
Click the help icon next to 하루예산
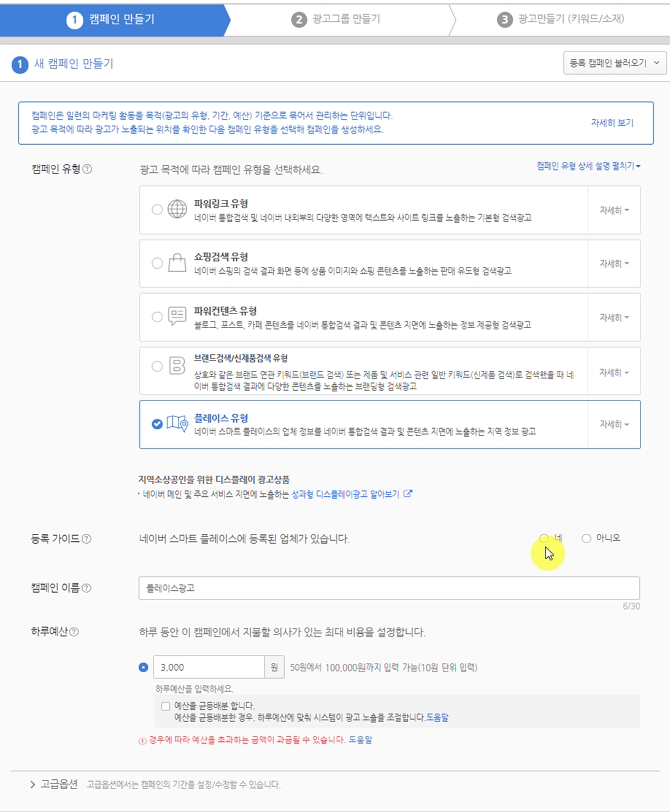pos(74,632)
